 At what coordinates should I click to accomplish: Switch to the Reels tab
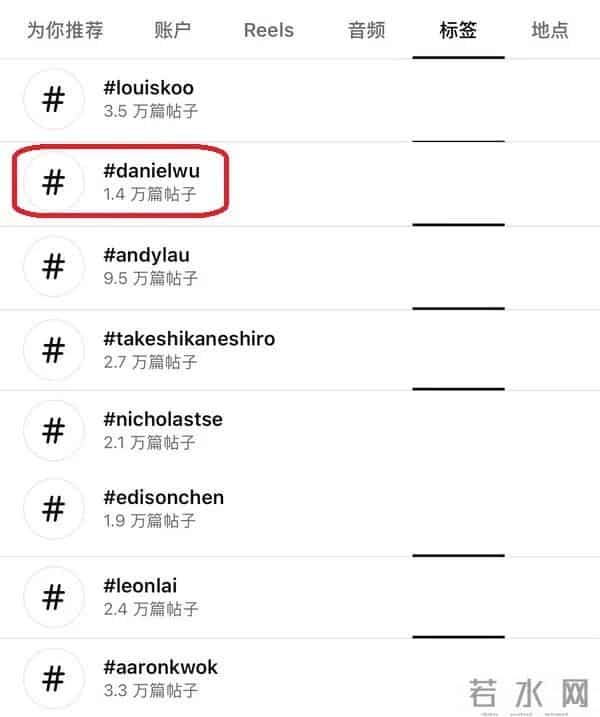pyautogui.click(x=269, y=30)
